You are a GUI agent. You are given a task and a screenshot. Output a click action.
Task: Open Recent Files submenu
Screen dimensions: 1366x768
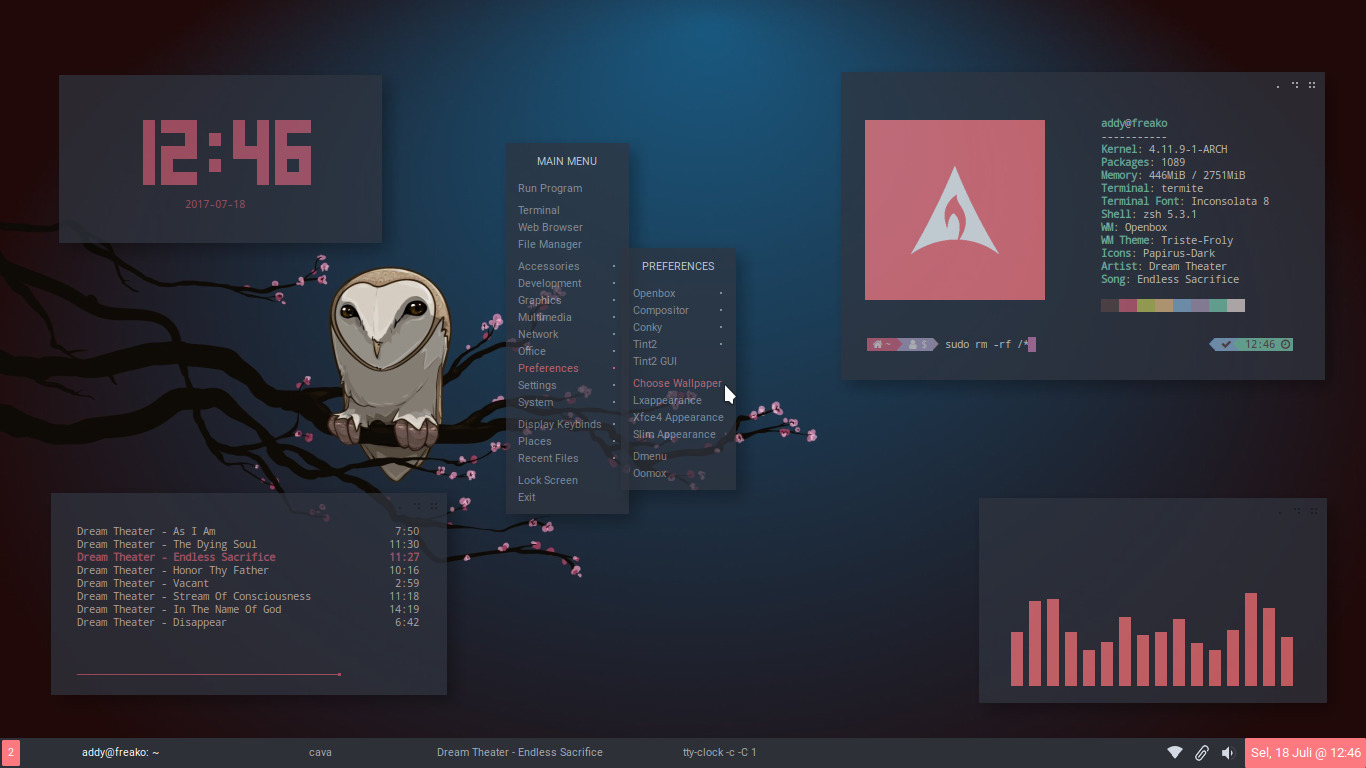pos(567,458)
